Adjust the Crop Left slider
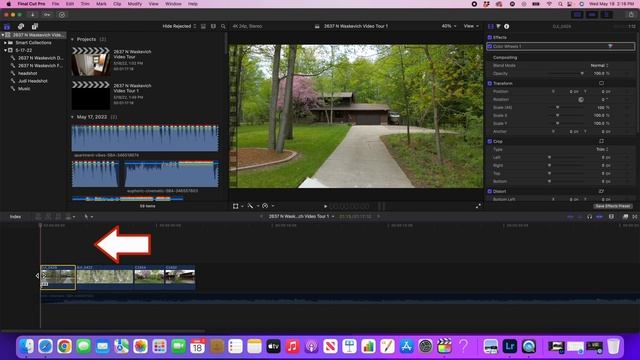 566,157
